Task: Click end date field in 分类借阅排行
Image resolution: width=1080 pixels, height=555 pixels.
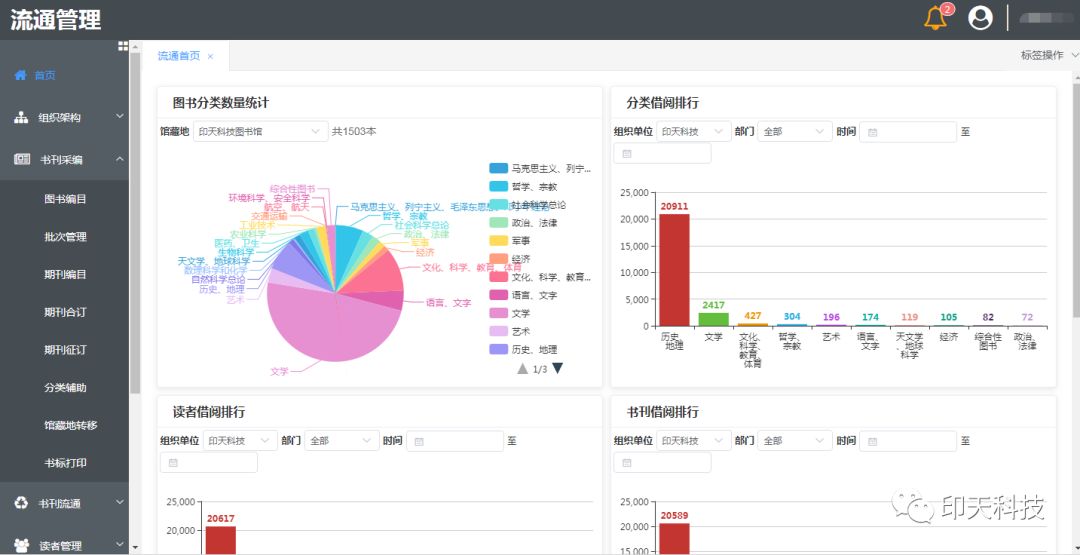Action: point(662,153)
